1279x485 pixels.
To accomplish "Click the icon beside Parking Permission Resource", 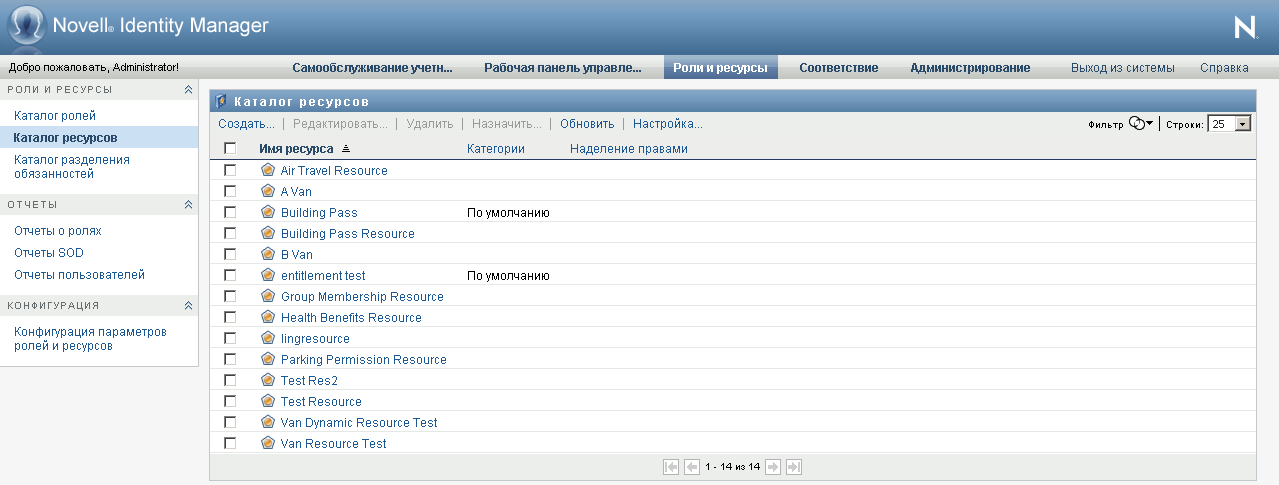I will pyautogui.click(x=267, y=359).
